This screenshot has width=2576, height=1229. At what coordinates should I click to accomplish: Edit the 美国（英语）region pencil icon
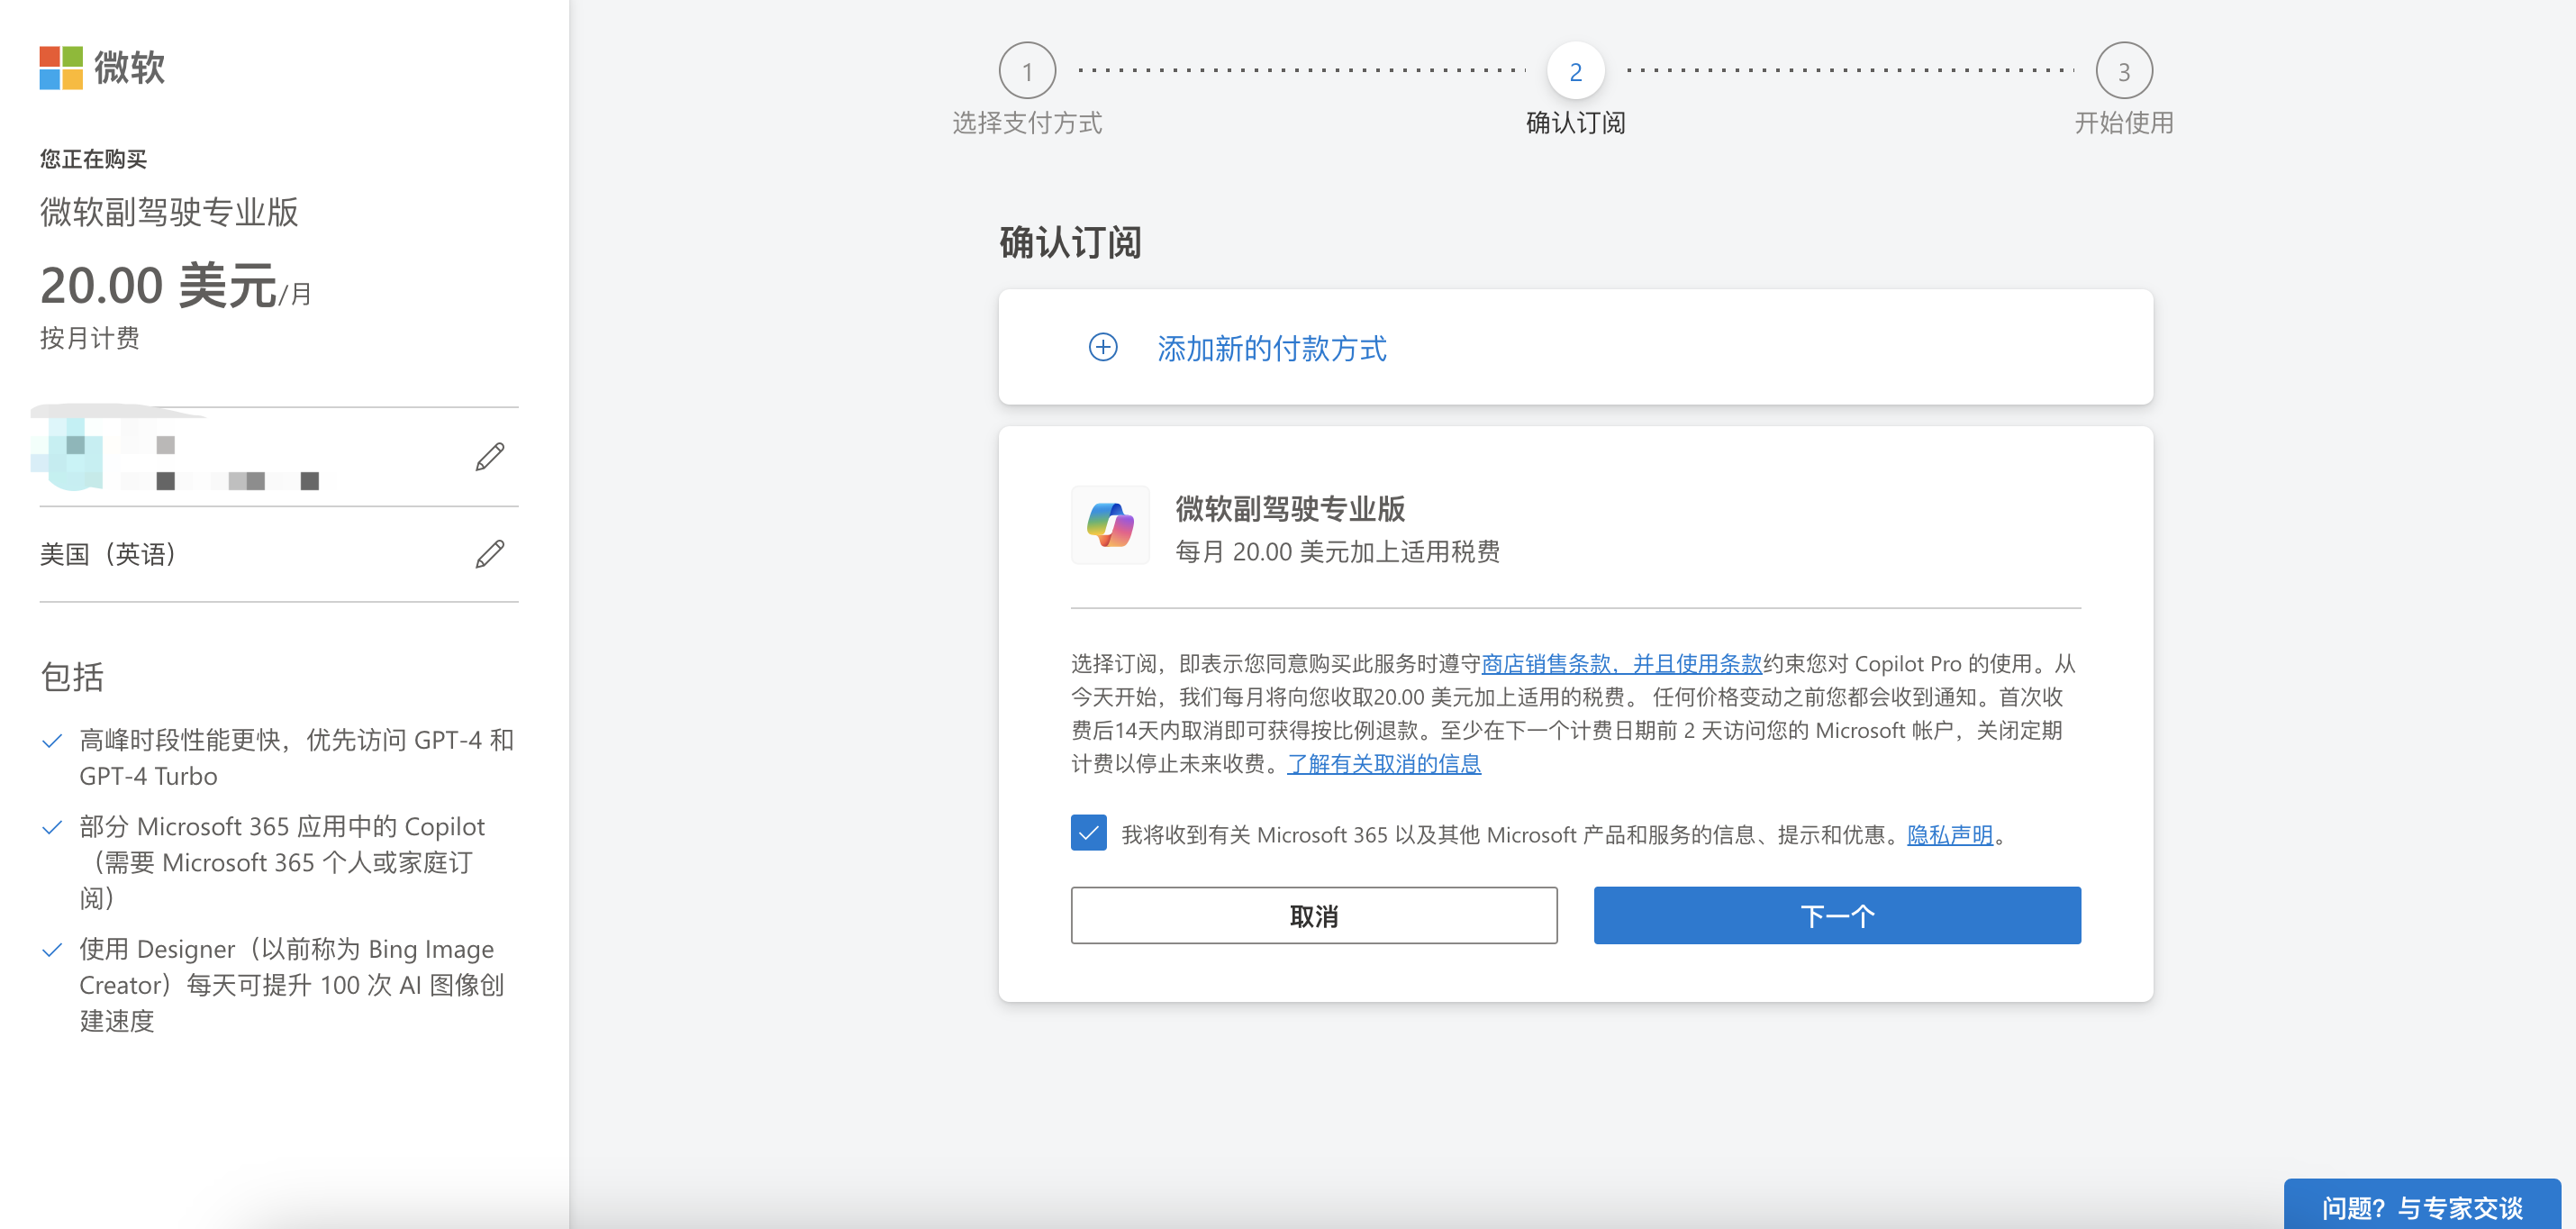(x=490, y=554)
